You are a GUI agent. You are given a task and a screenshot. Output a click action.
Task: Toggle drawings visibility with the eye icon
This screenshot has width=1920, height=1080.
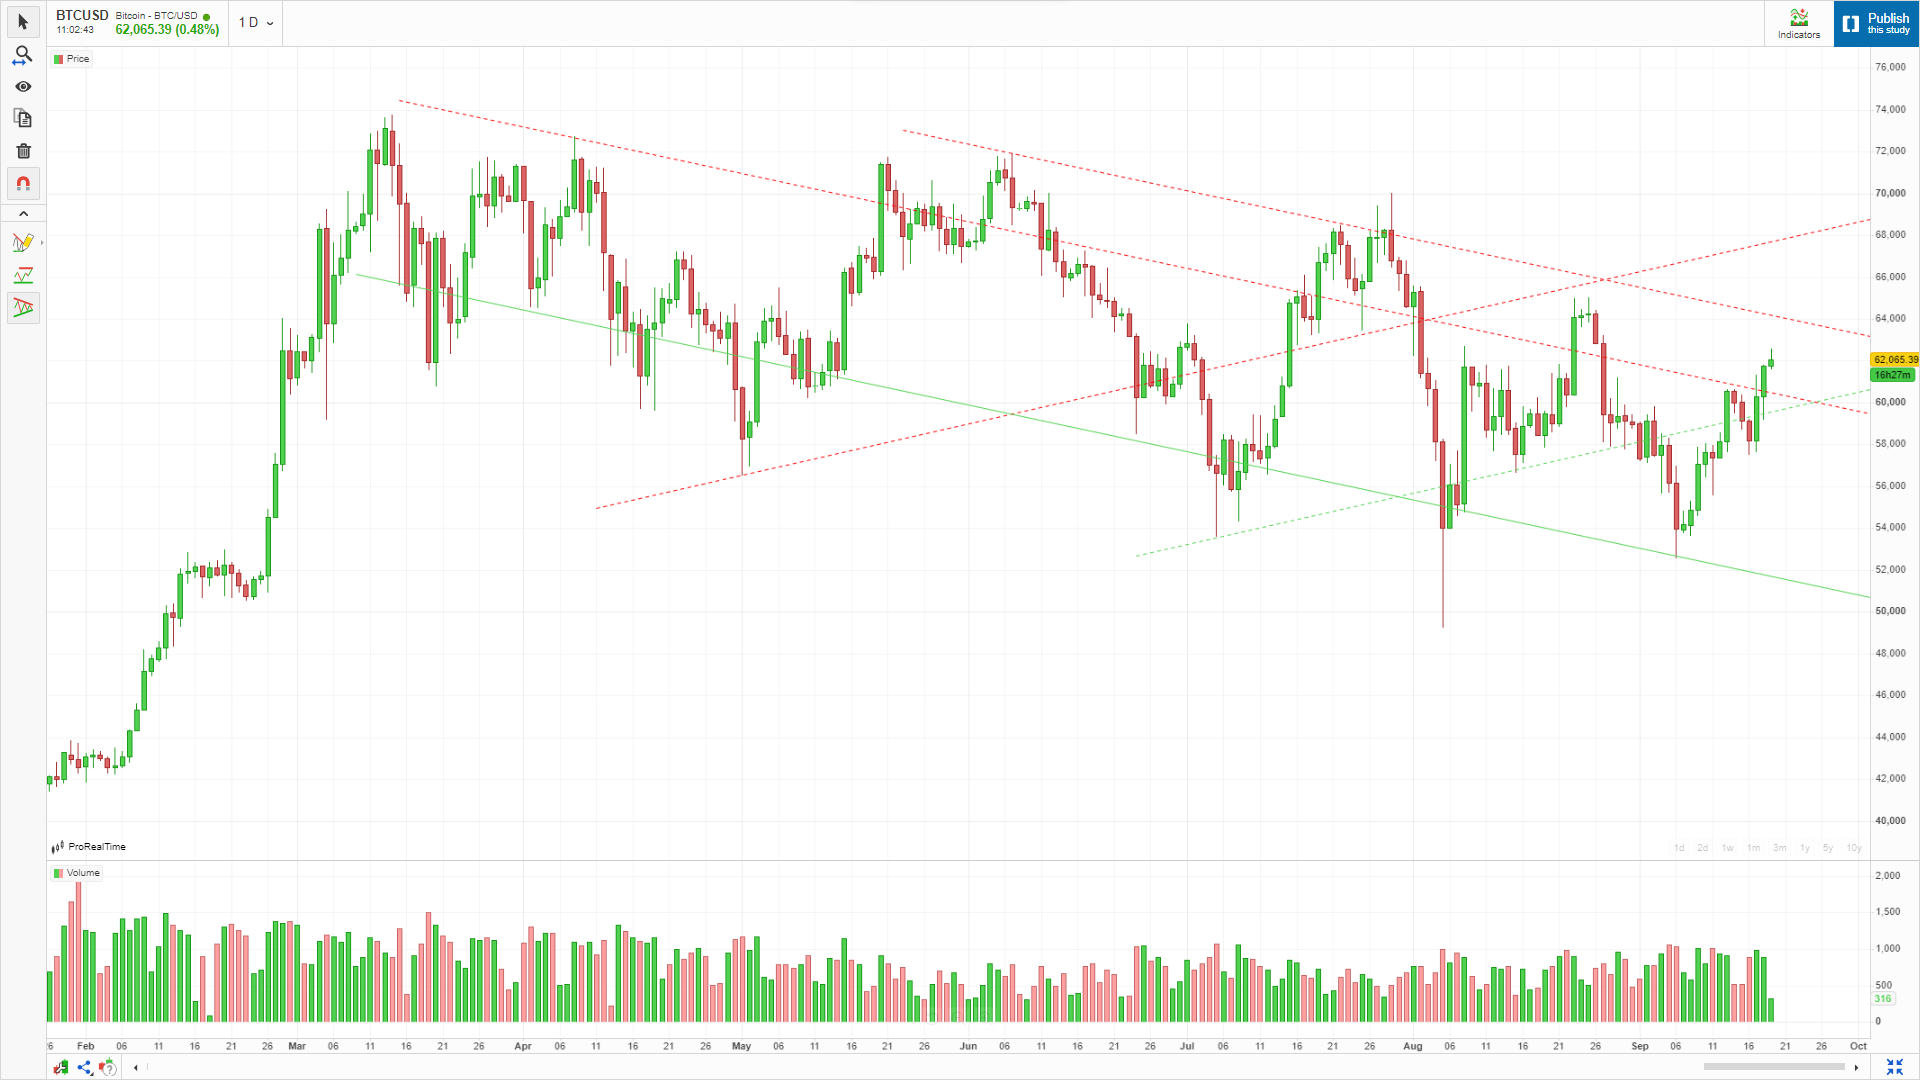(23, 87)
